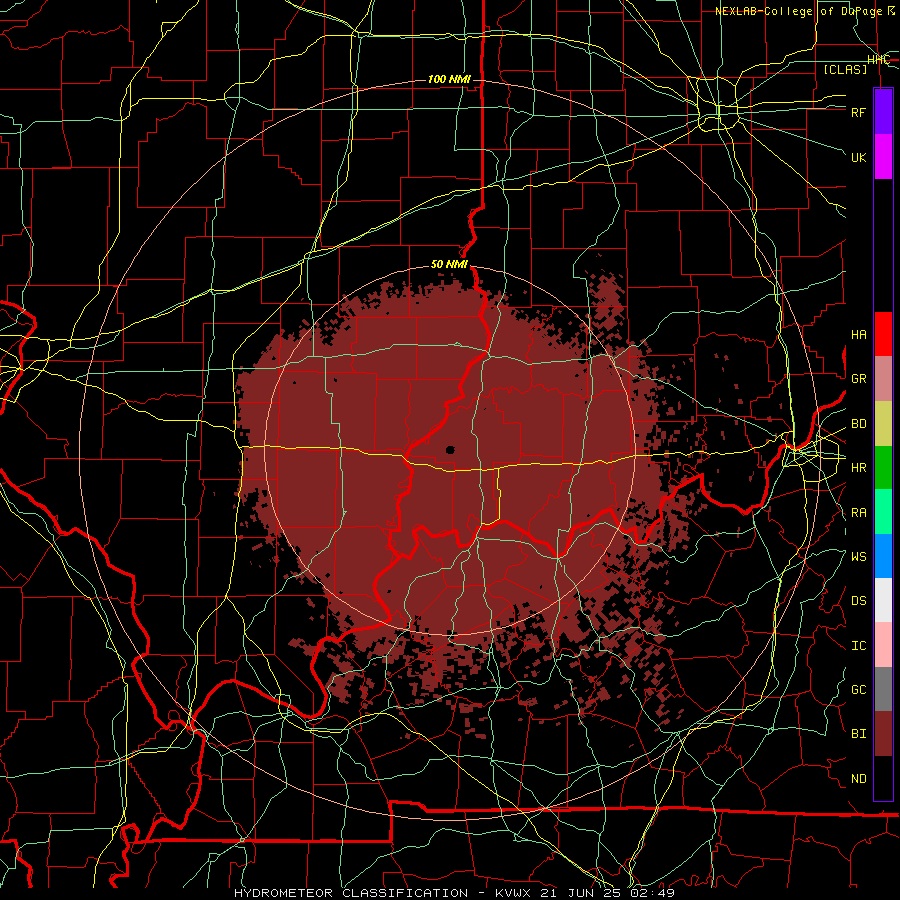Viewport: 900px width, 900px height.
Task: Click the UK legend label
Action: (858, 157)
